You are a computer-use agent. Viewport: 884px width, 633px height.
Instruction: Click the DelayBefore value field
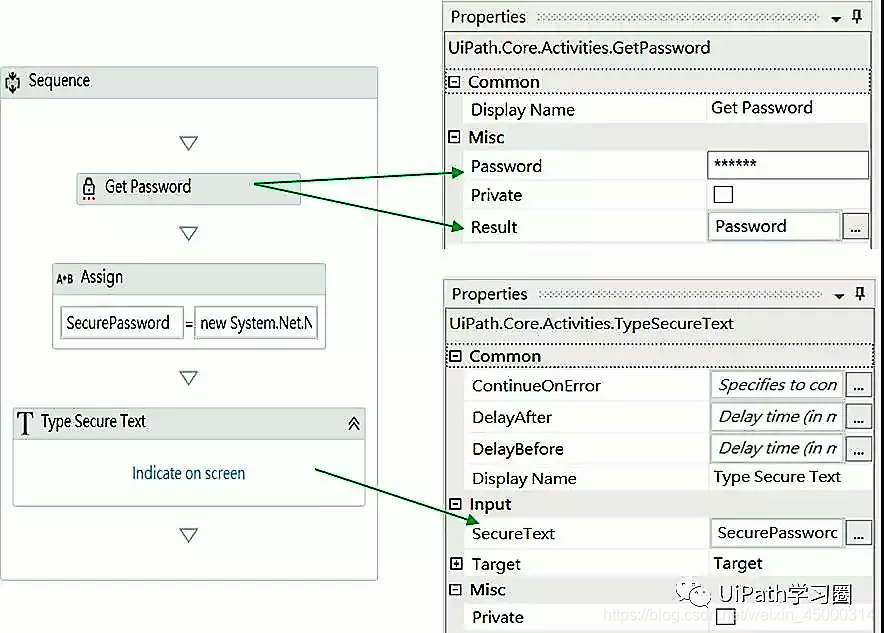click(x=777, y=448)
